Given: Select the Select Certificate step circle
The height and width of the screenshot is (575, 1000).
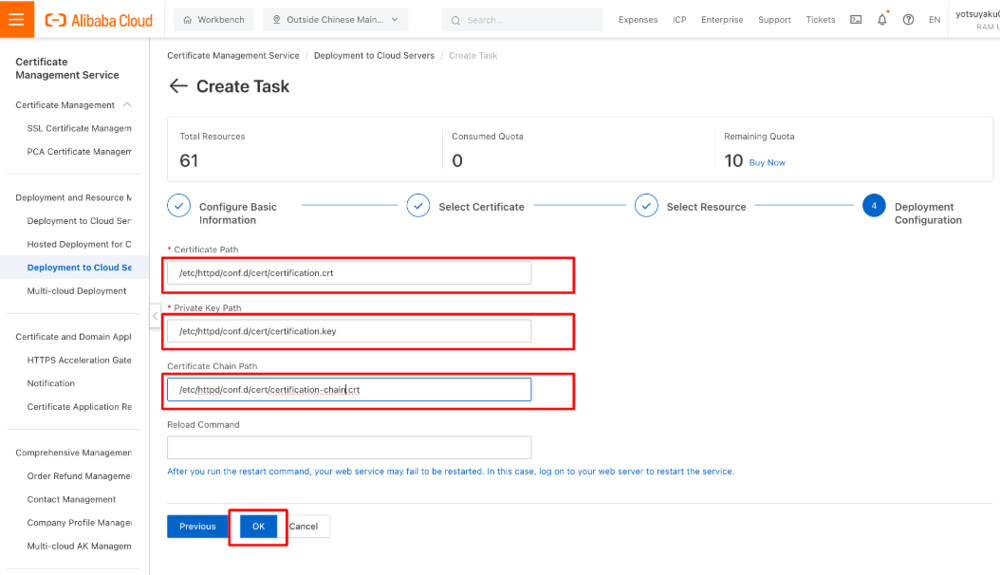Looking at the screenshot, I should (x=418, y=206).
